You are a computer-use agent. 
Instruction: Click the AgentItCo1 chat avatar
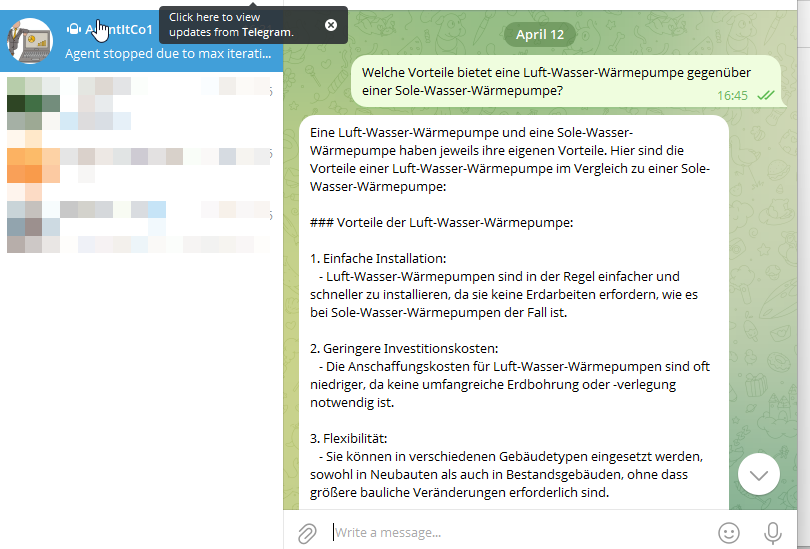(30, 40)
